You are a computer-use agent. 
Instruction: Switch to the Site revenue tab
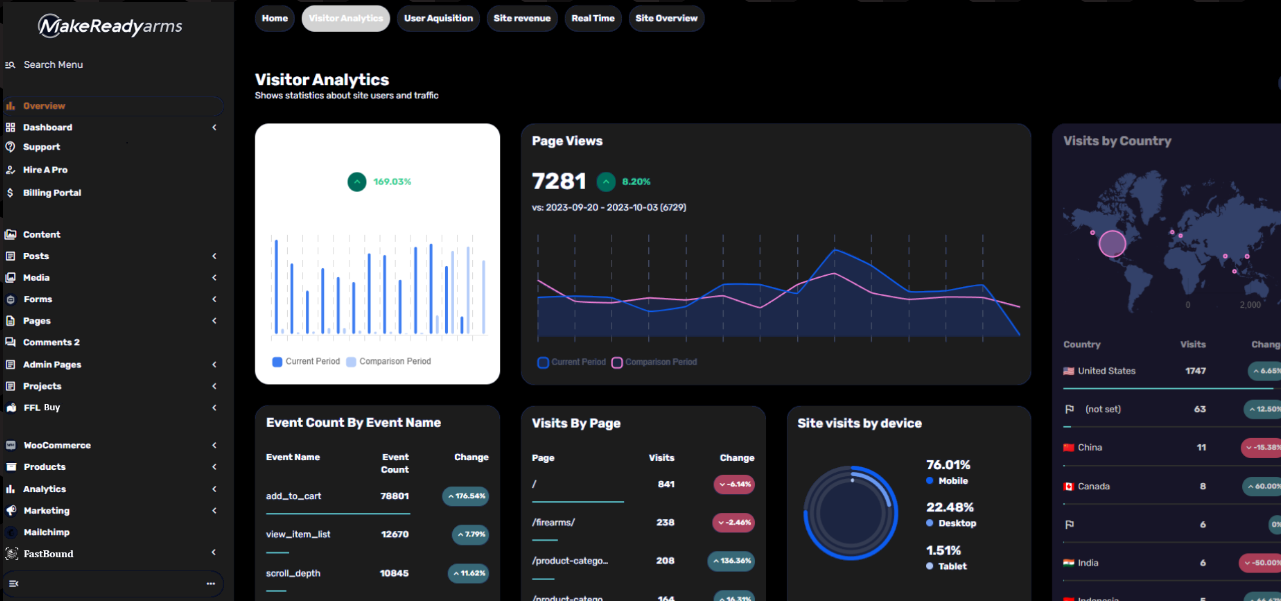[x=524, y=18]
